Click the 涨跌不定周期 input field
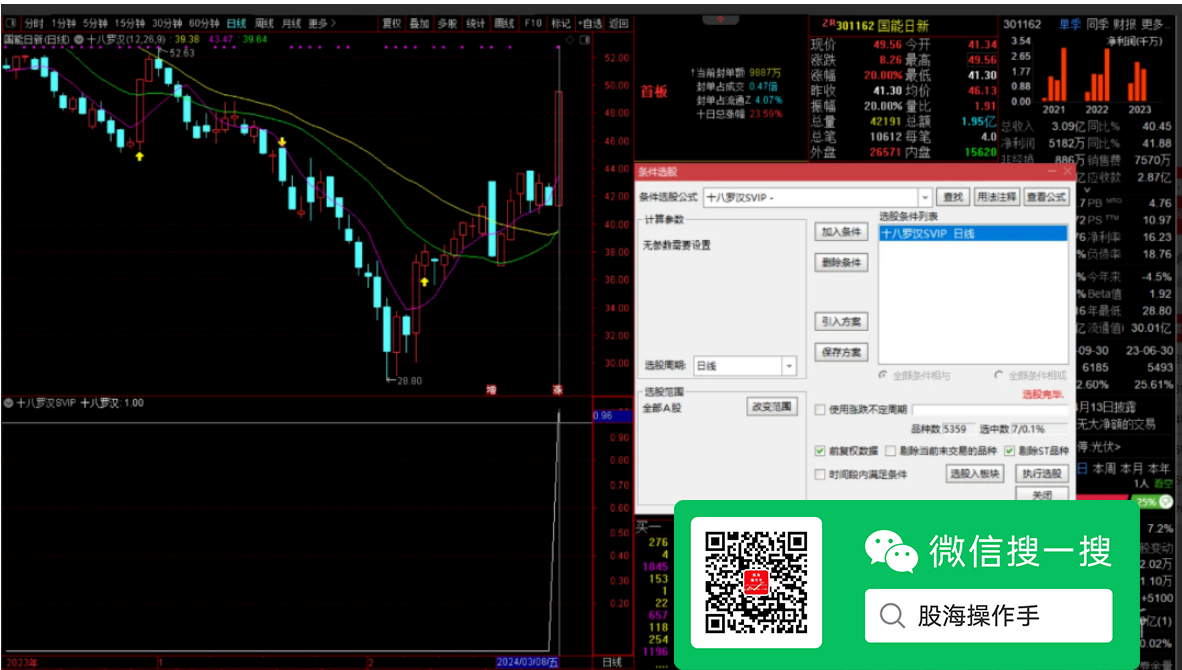The width and height of the screenshot is (1182, 670). click(x=990, y=410)
